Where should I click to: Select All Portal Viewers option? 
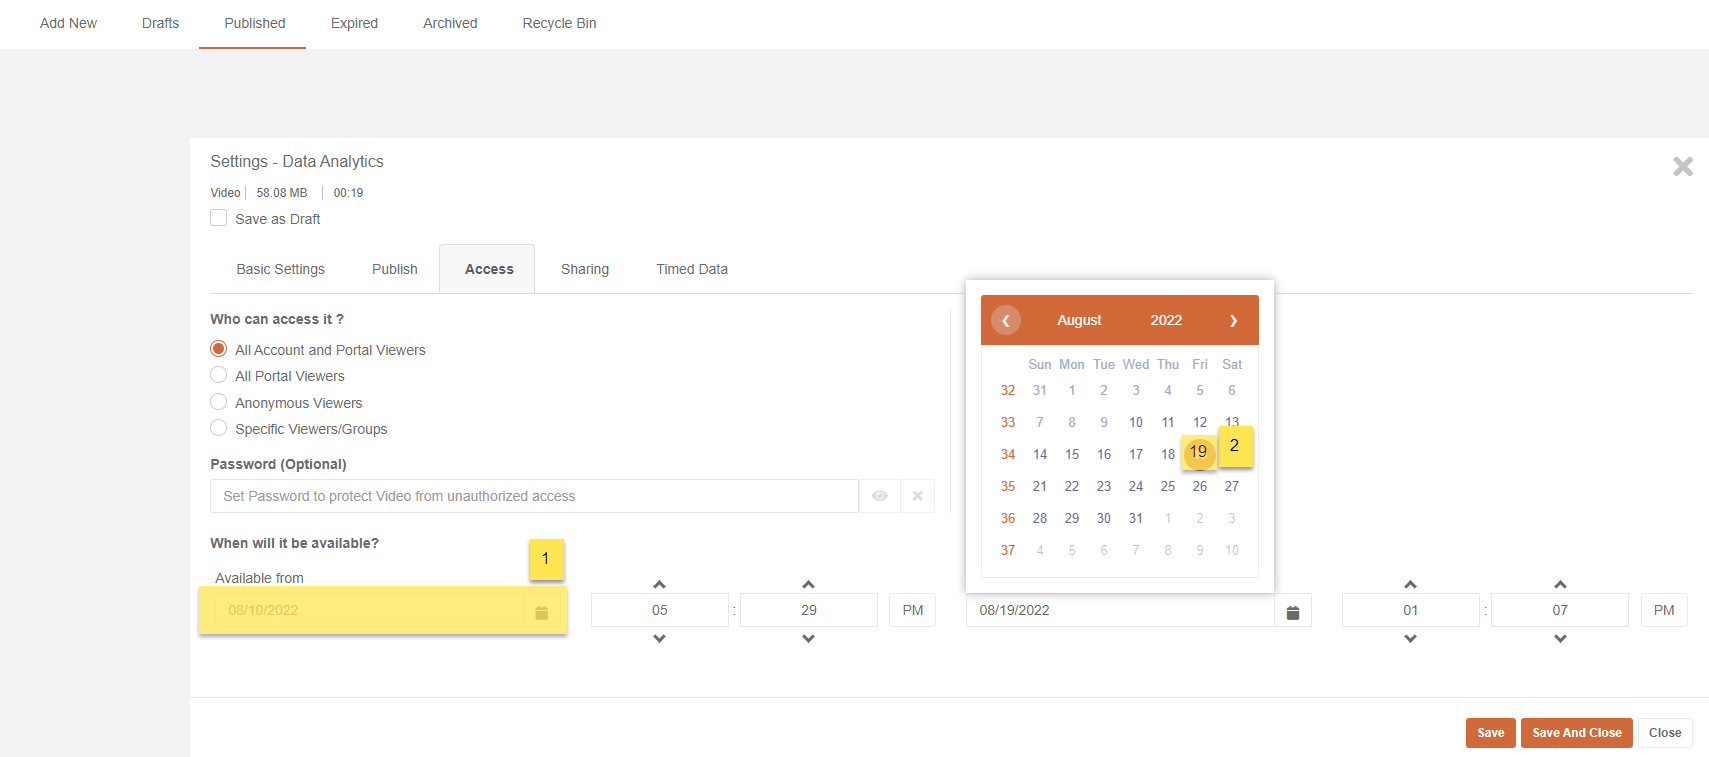click(219, 375)
